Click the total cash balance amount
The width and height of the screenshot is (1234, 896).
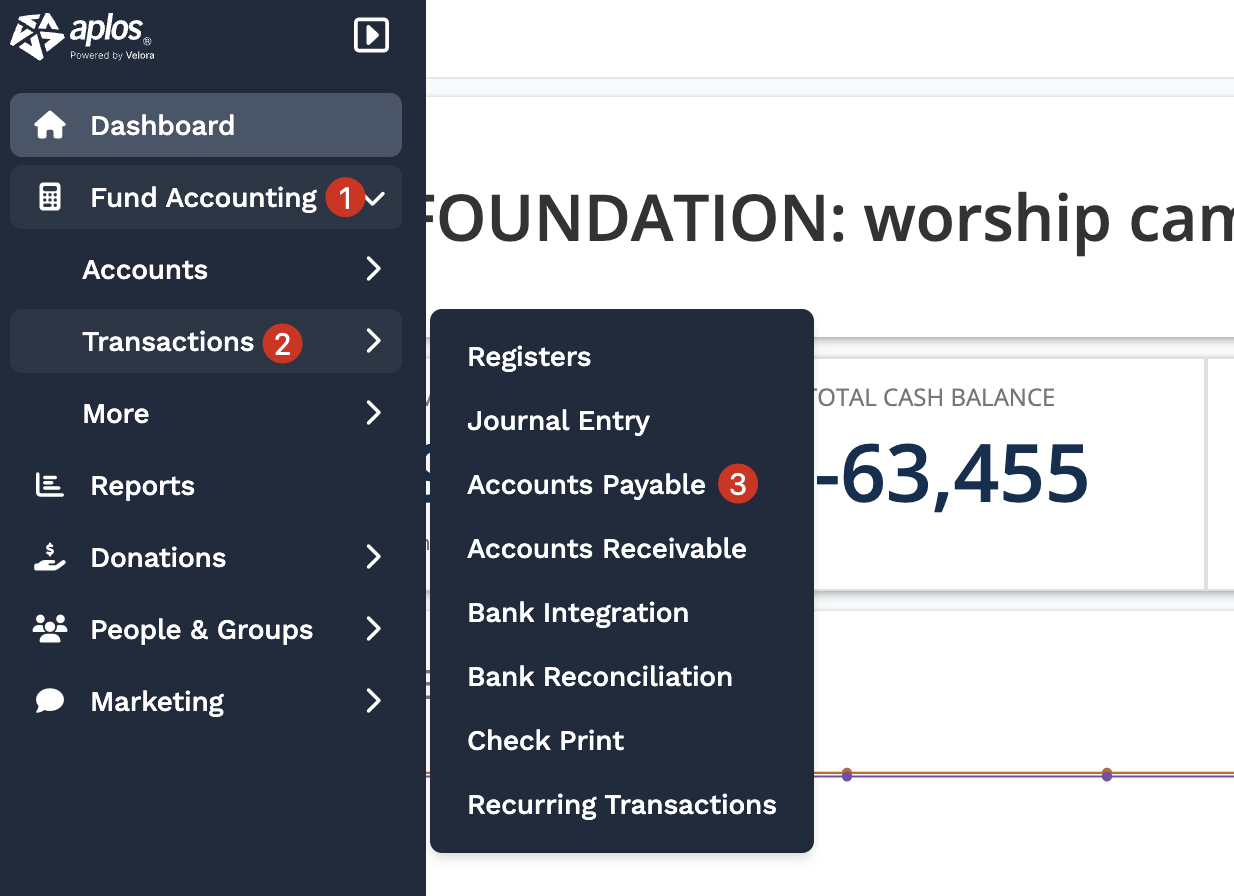click(950, 474)
